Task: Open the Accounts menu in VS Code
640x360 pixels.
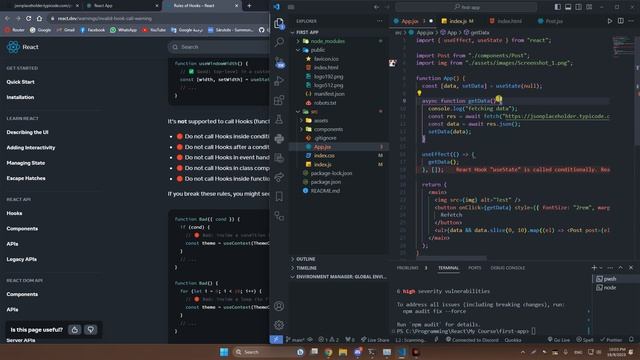Action: 279,306
